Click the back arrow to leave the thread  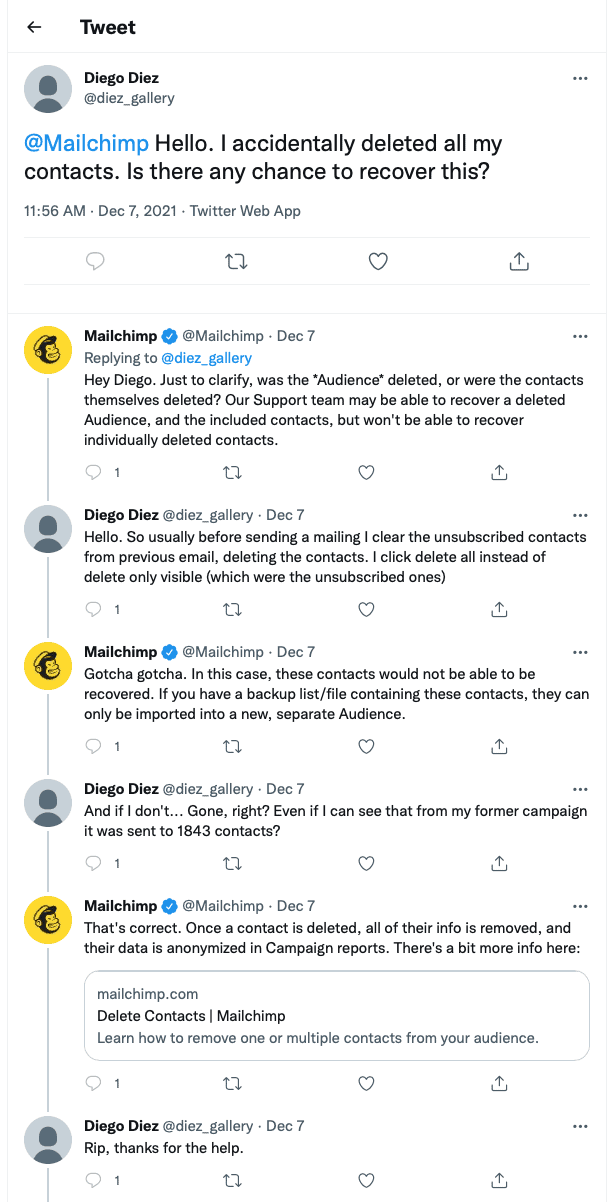[x=33, y=27]
